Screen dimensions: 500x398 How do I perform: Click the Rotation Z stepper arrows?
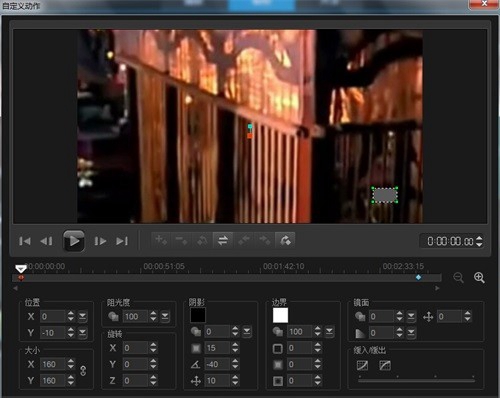[153, 380]
